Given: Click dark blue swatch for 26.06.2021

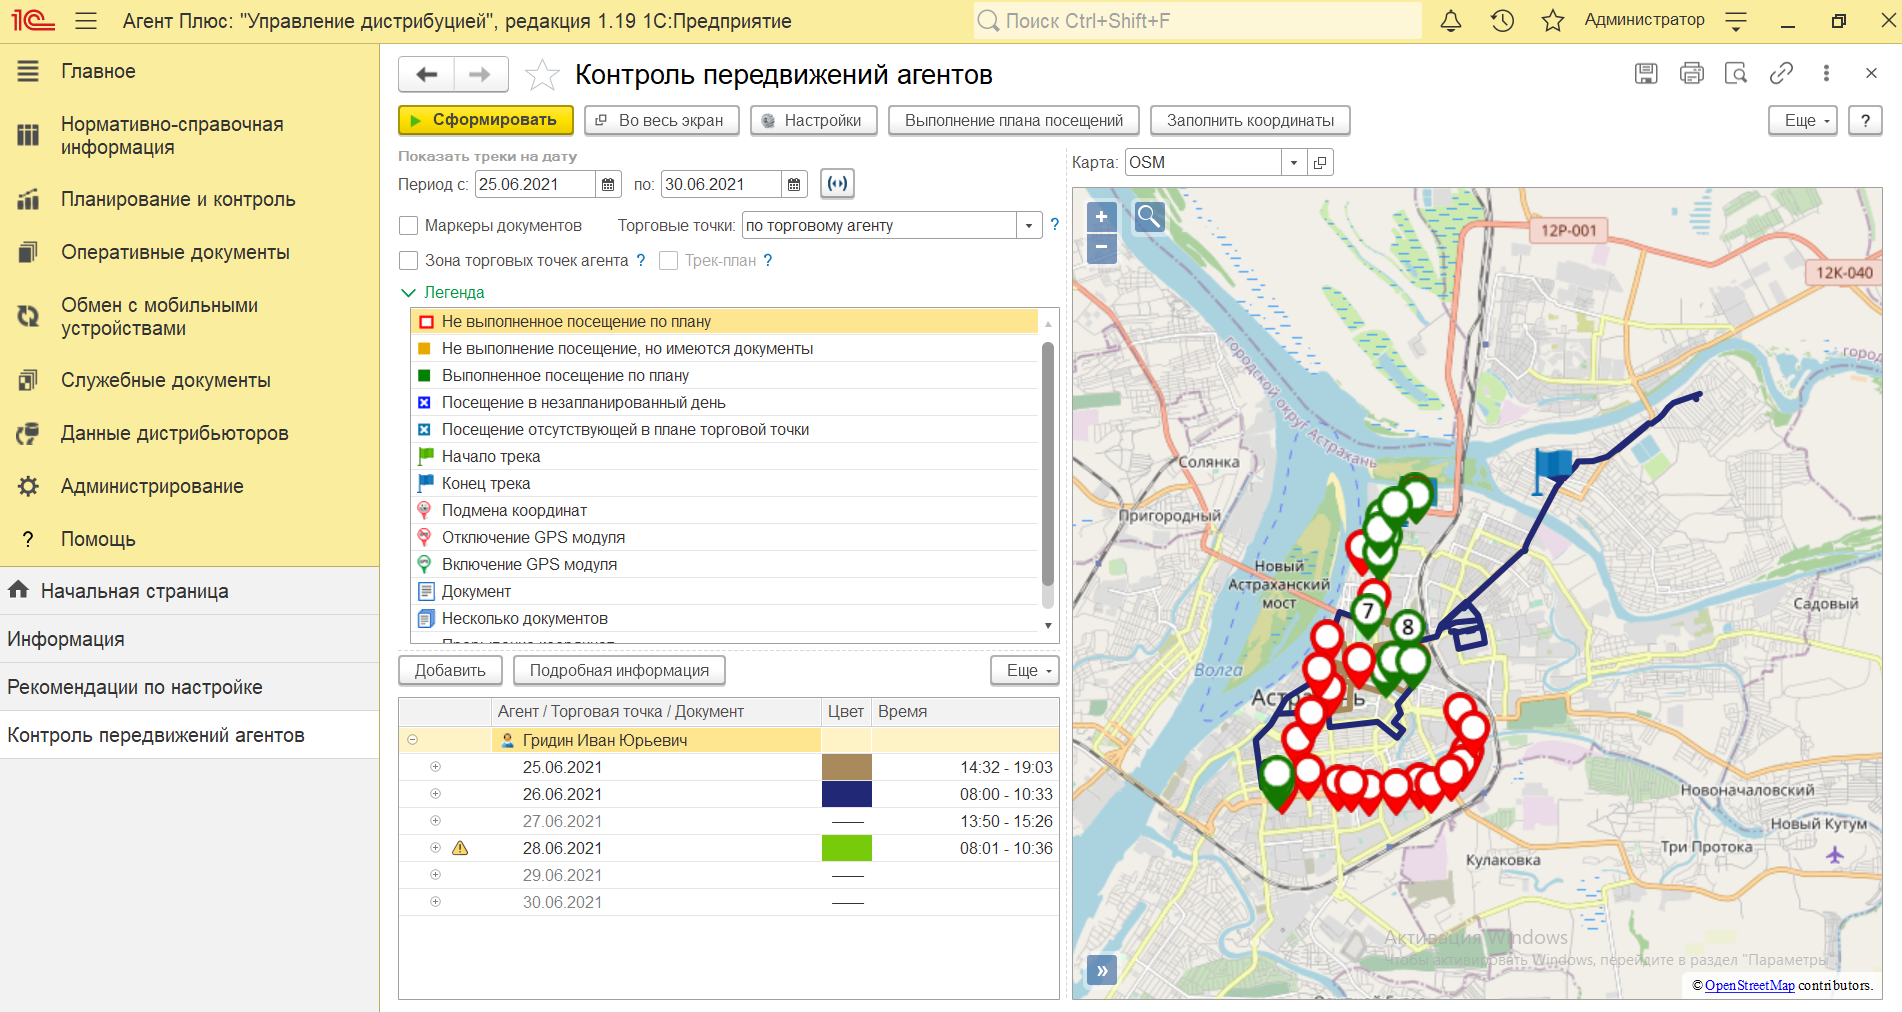Looking at the screenshot, I should pos(846,794).
